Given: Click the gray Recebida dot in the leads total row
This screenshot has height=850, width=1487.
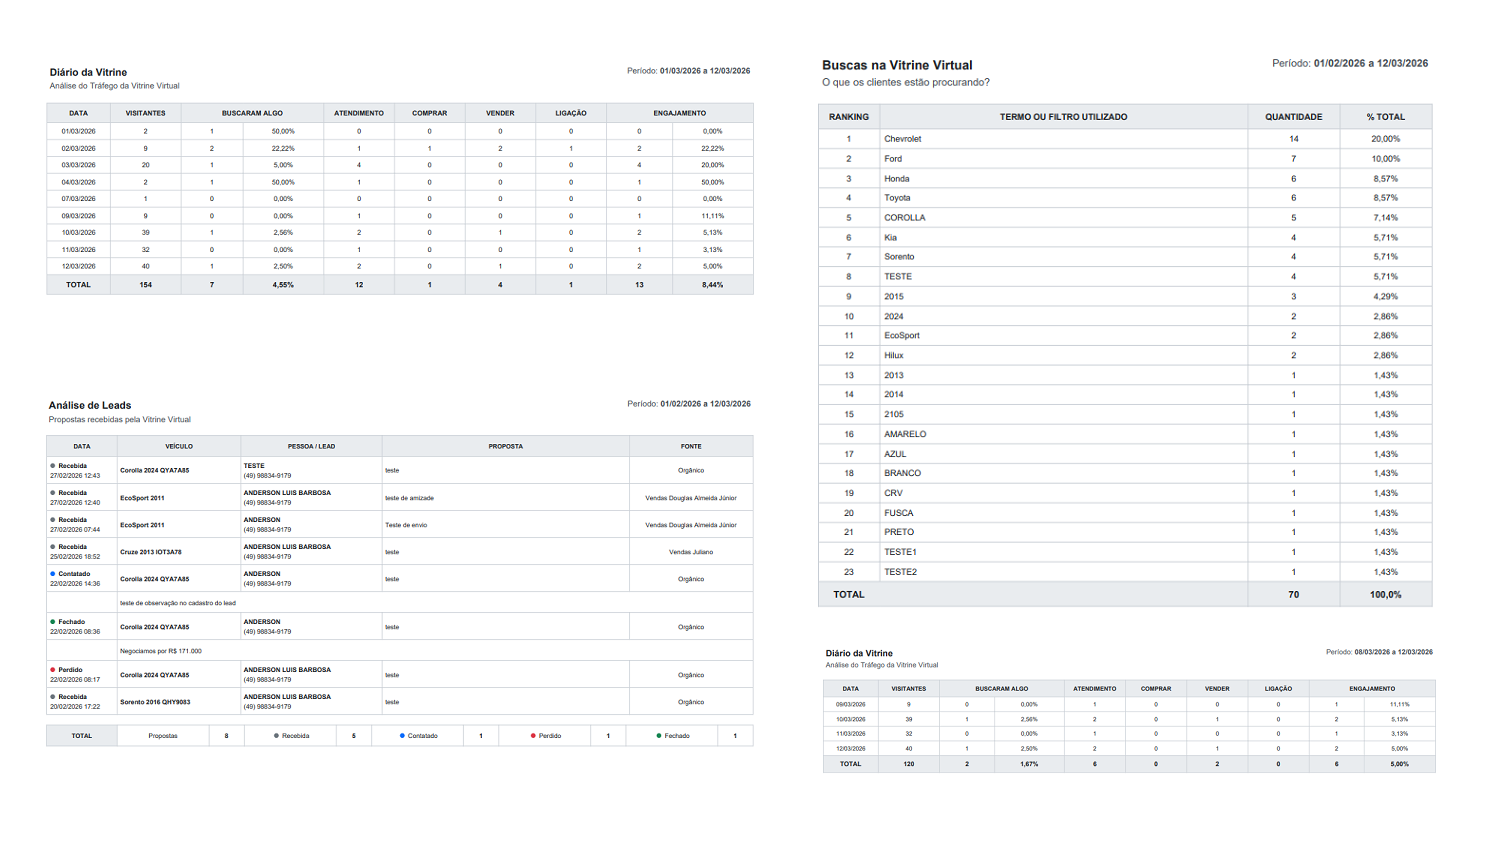Looking at the screenshot, I should [276, 736].
